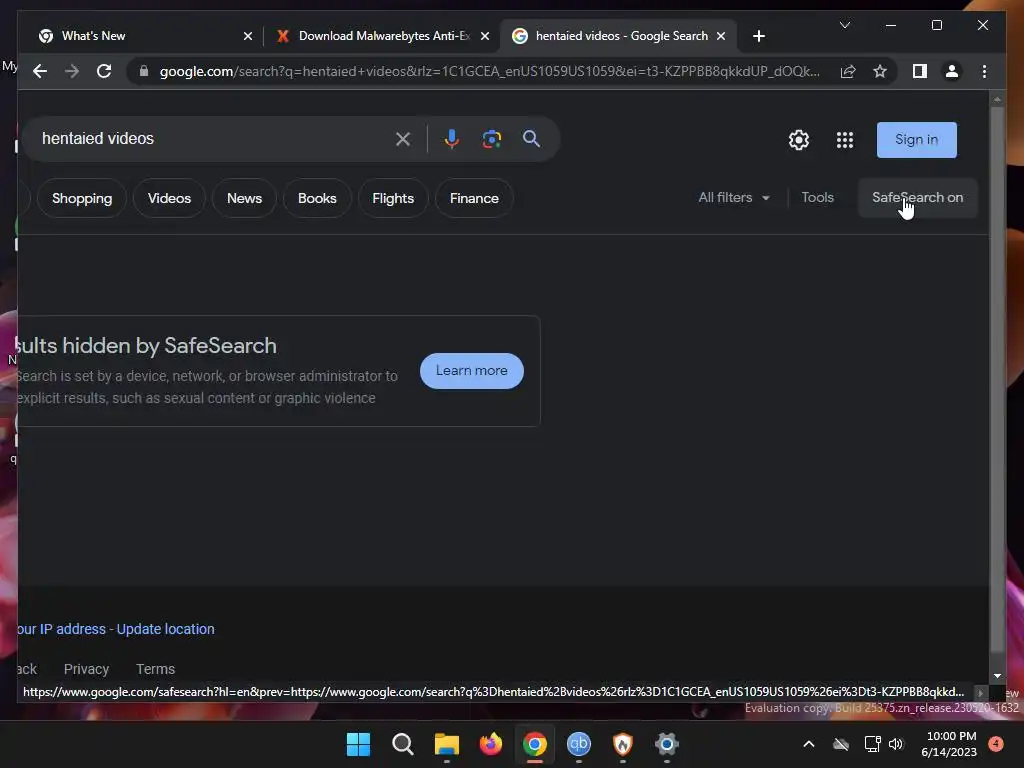Open a new tab with the plus
Viewport: 1024px width, 768px height.
click(758, 36)
